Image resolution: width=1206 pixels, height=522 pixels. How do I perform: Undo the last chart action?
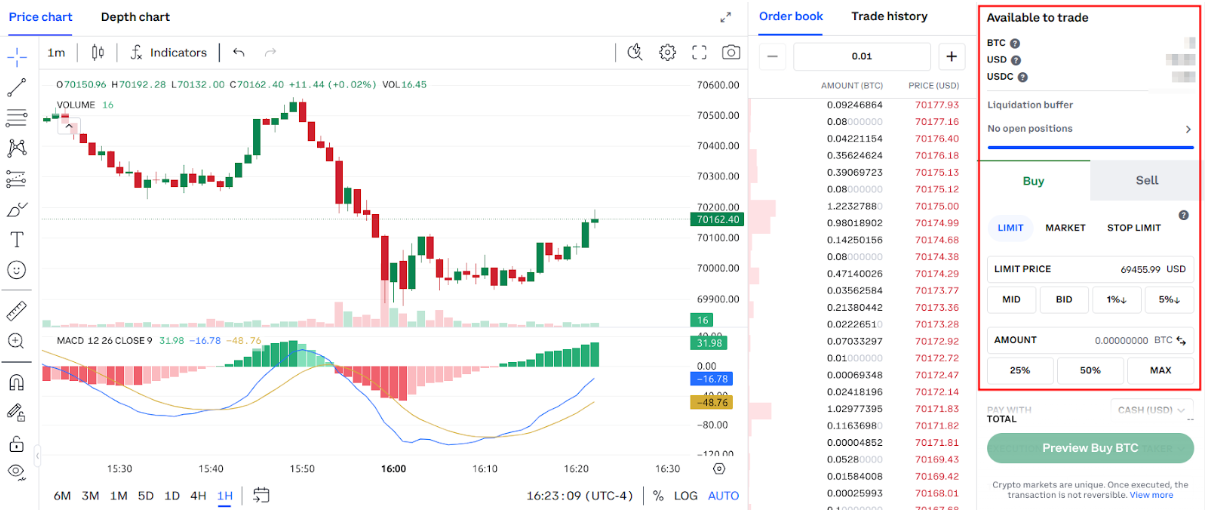pyautogui.click(x=238, y=53)
